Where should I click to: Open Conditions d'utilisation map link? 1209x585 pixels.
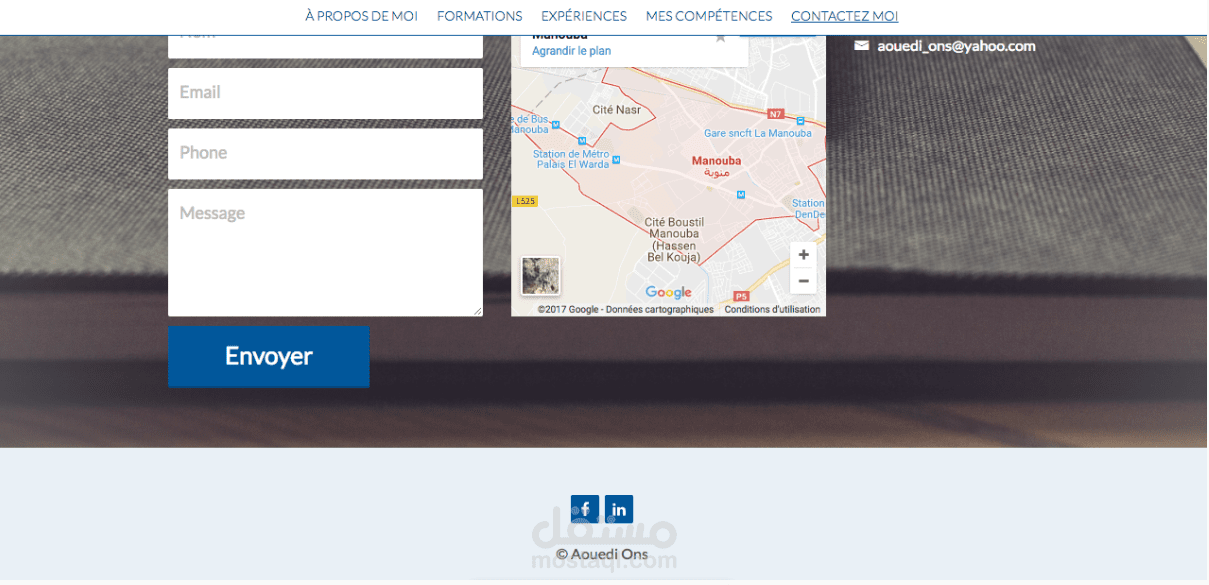tap(772, 309)
